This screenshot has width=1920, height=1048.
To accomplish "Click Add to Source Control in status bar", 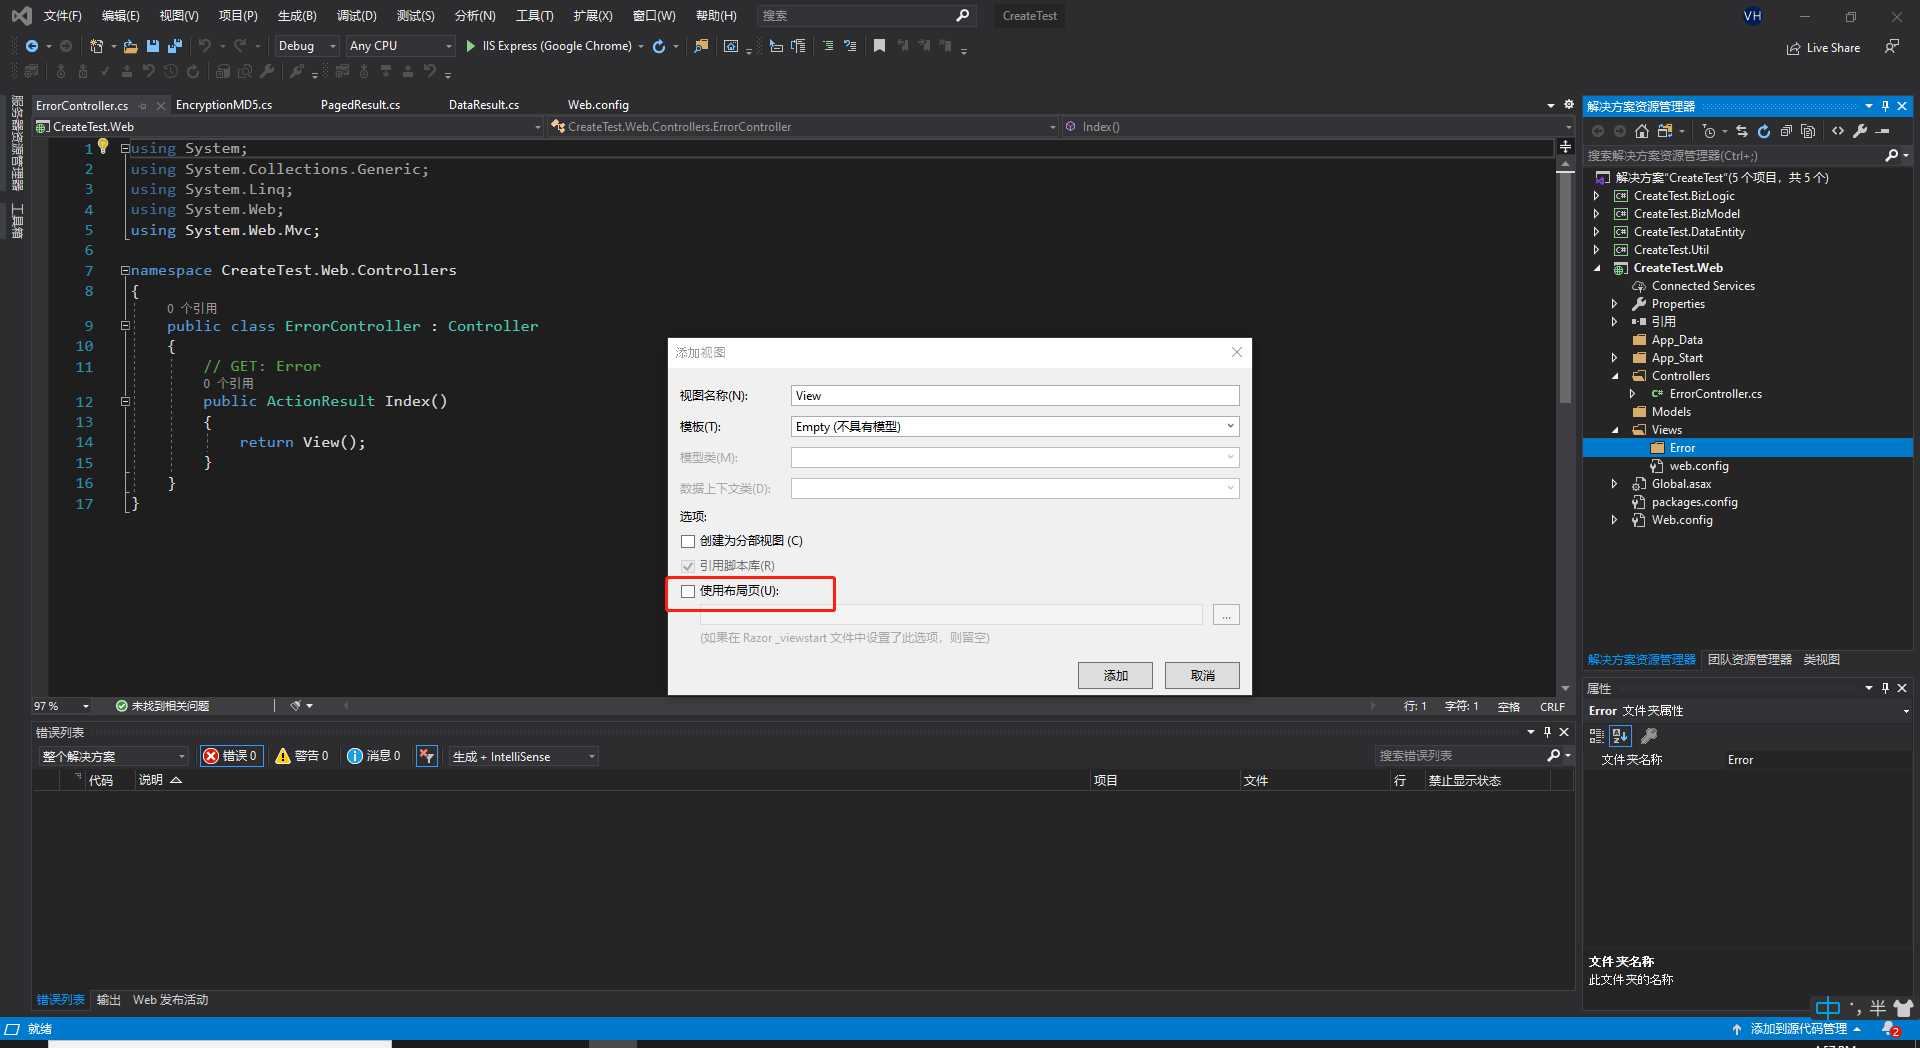I will [1798, 1029].
